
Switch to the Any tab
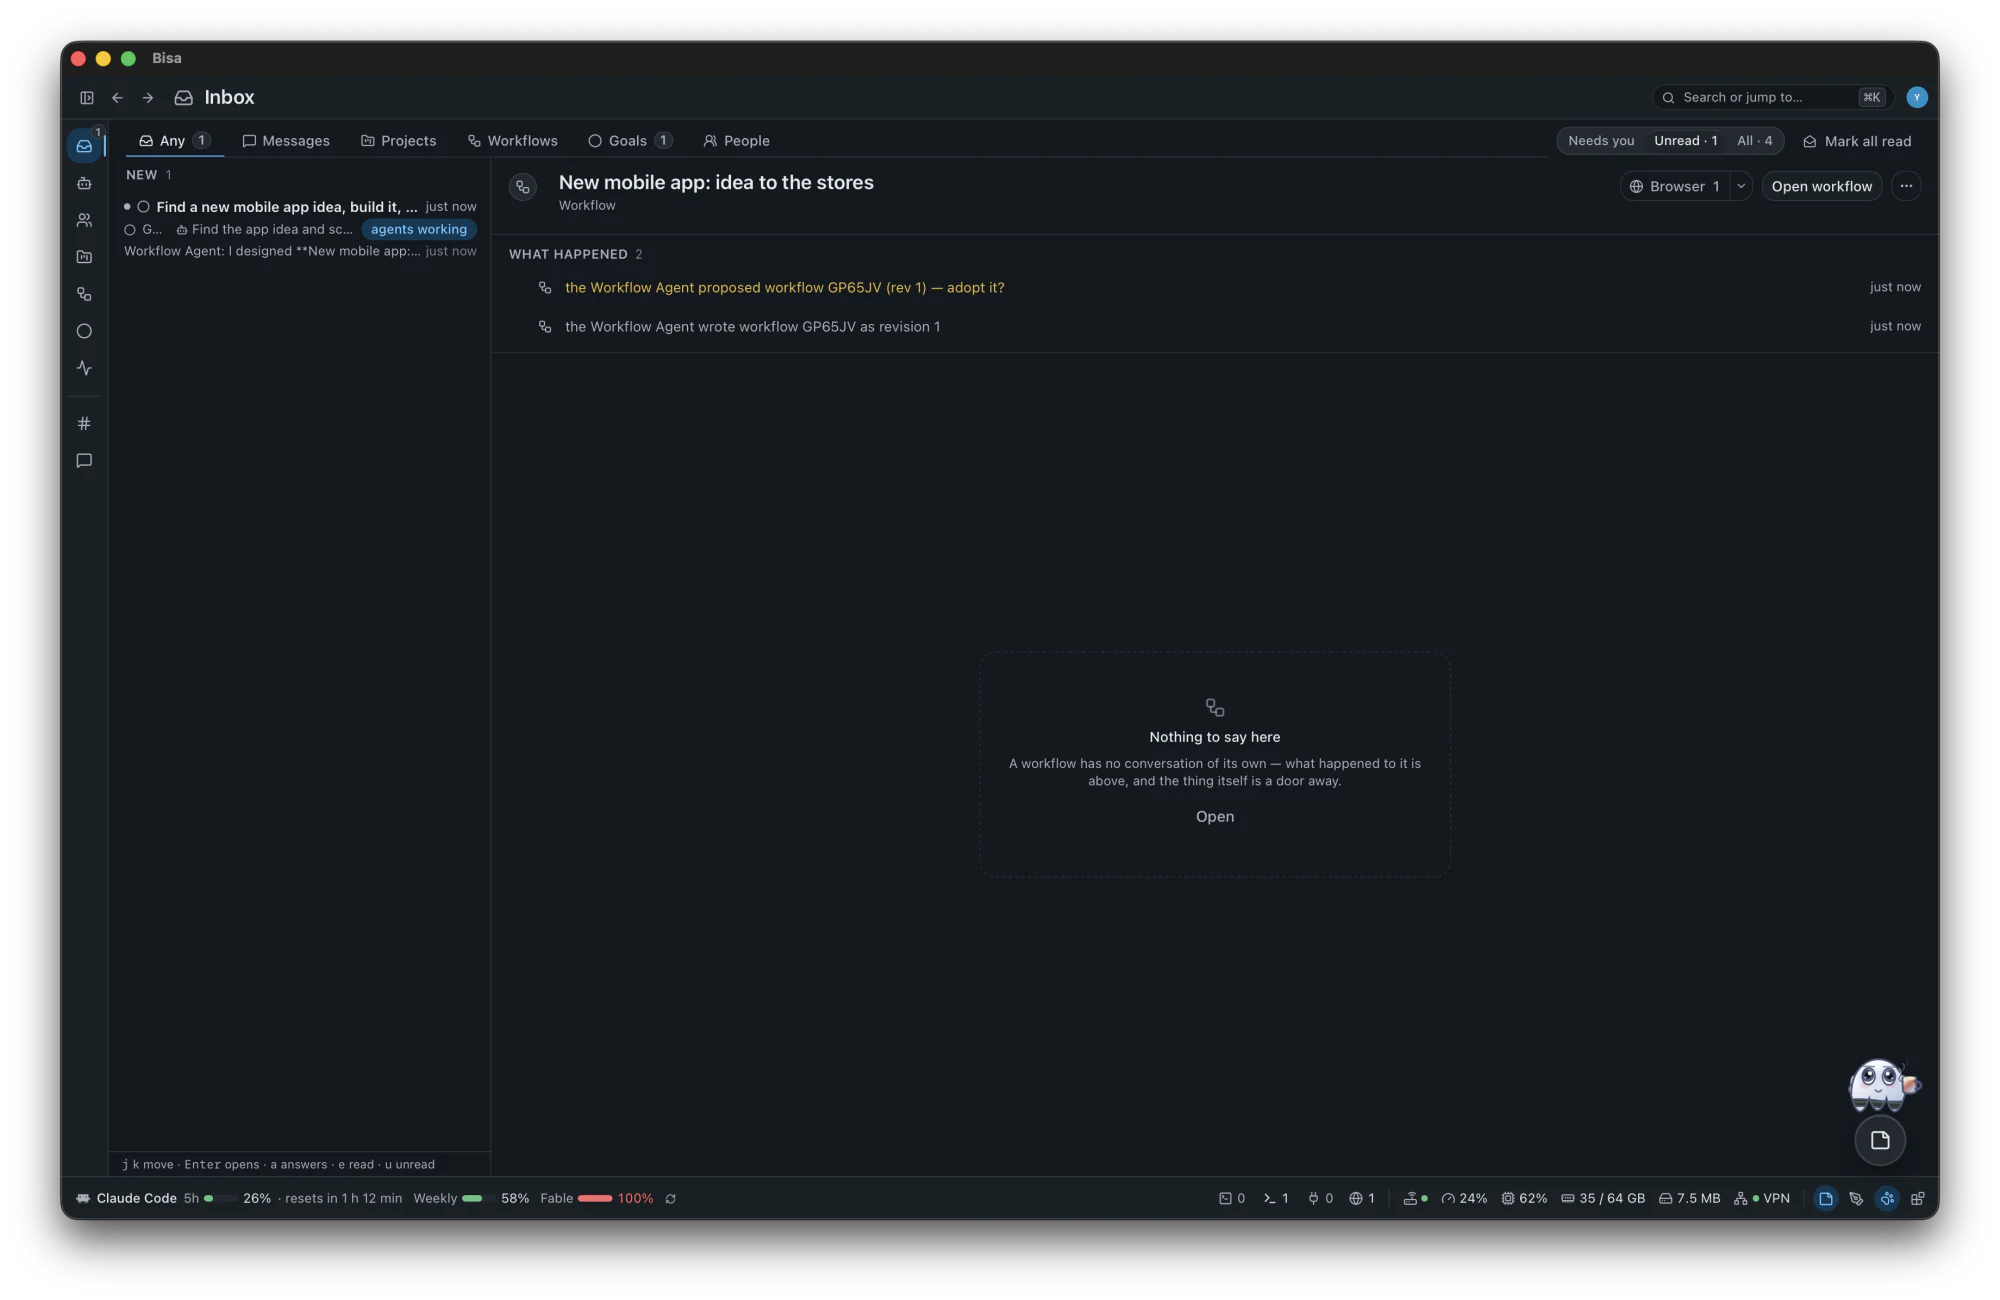click(174, 141)
